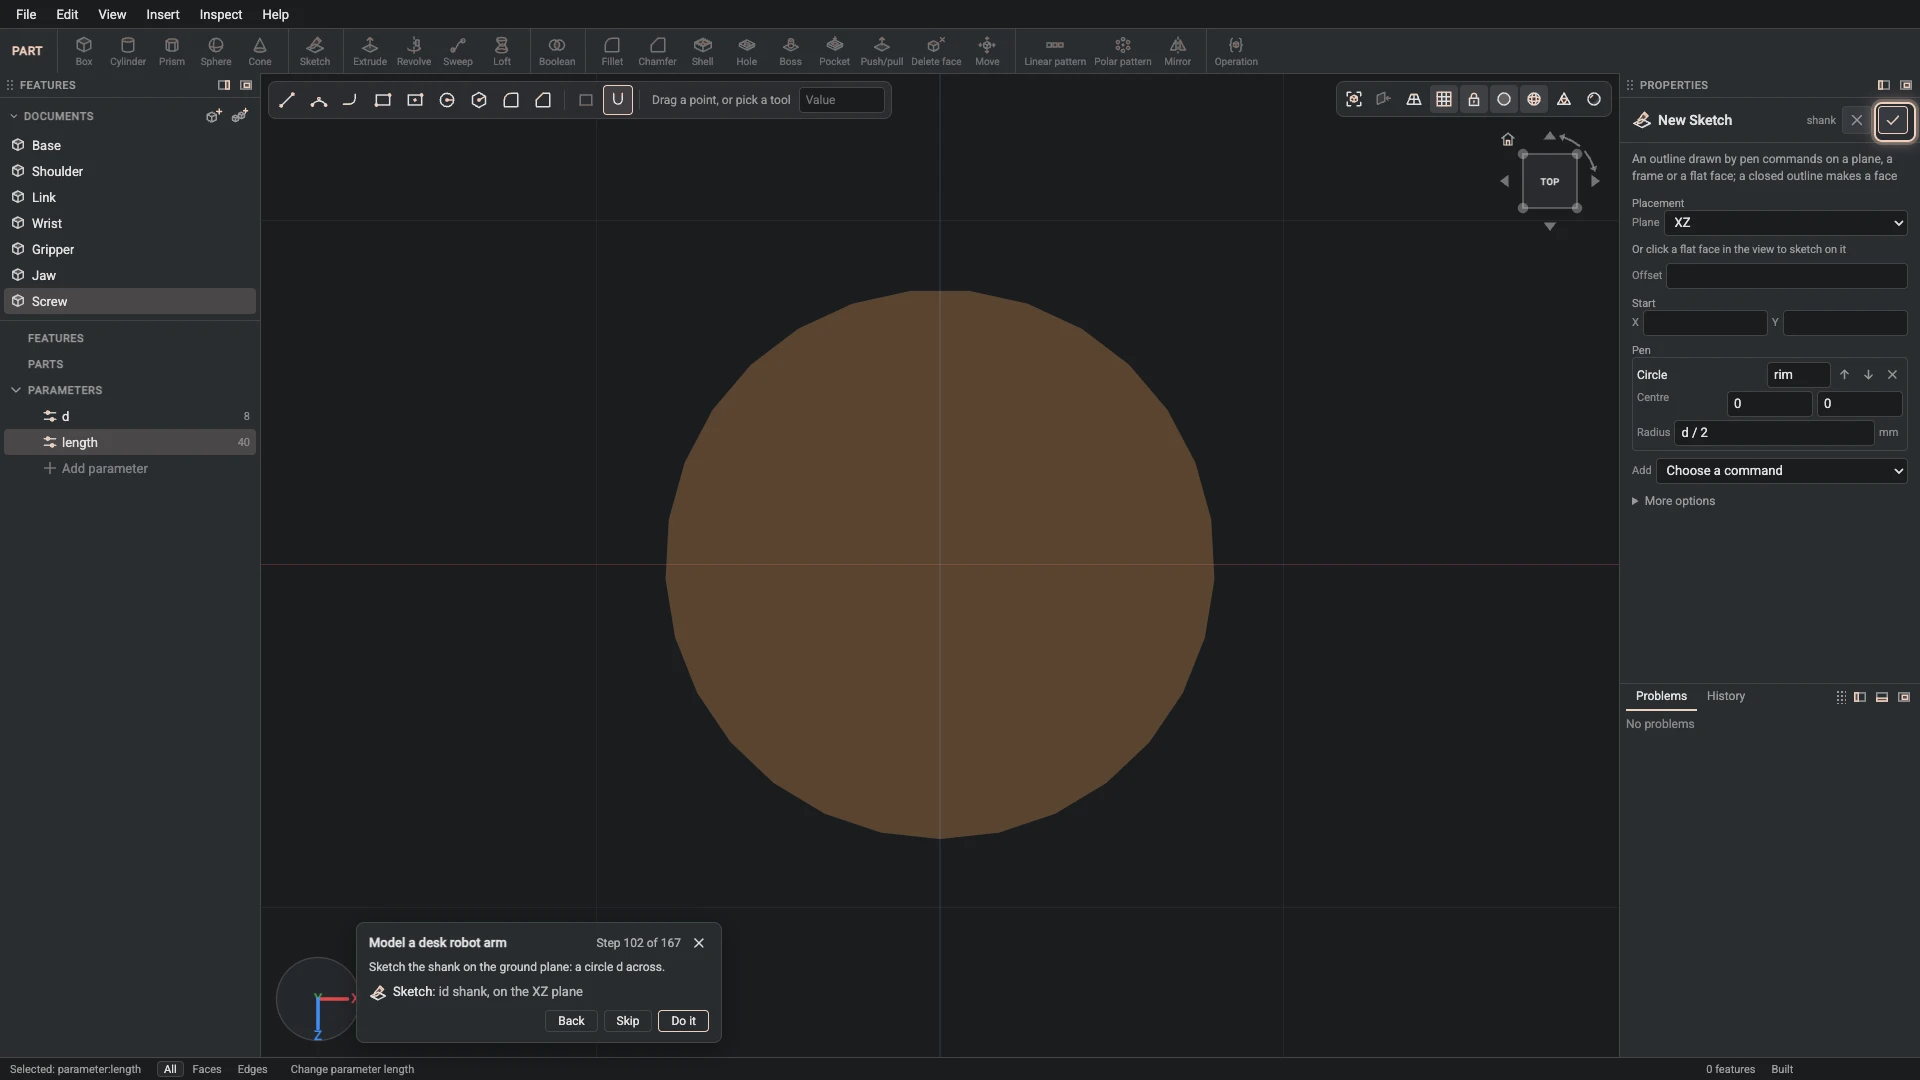Open the File menu
1920x1080 pixels.
pyautogui.click(x=26, y=14)
